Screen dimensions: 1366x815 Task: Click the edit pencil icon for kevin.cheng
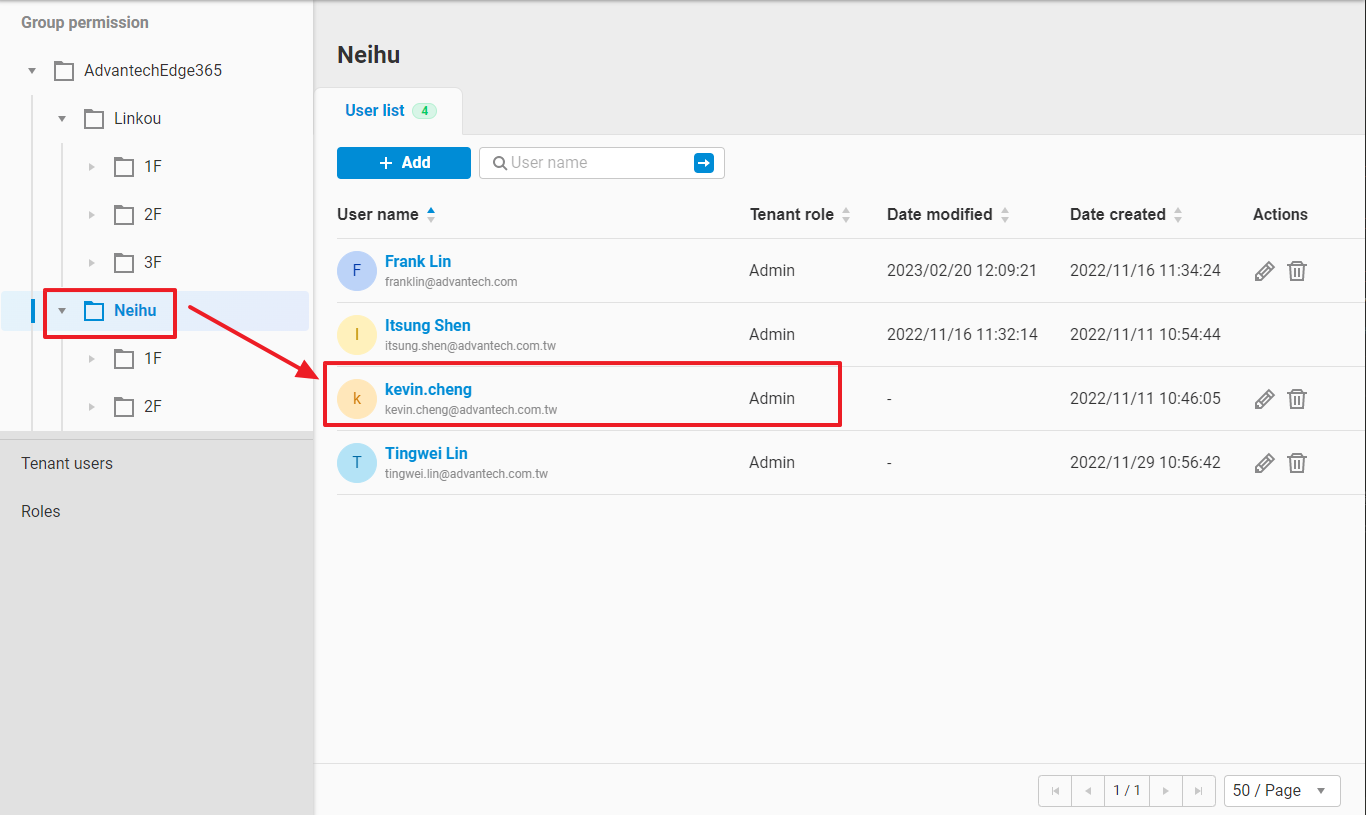point(1264,399)
